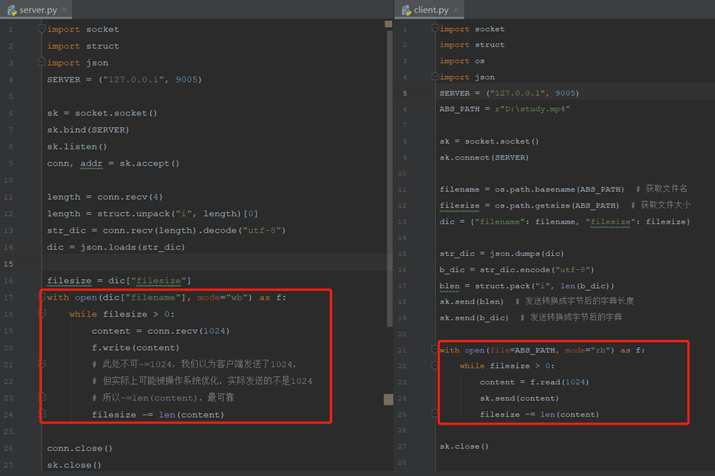Click the inspection status square atop server.py scrollbar
715x476 pixels.
[389, 24]
